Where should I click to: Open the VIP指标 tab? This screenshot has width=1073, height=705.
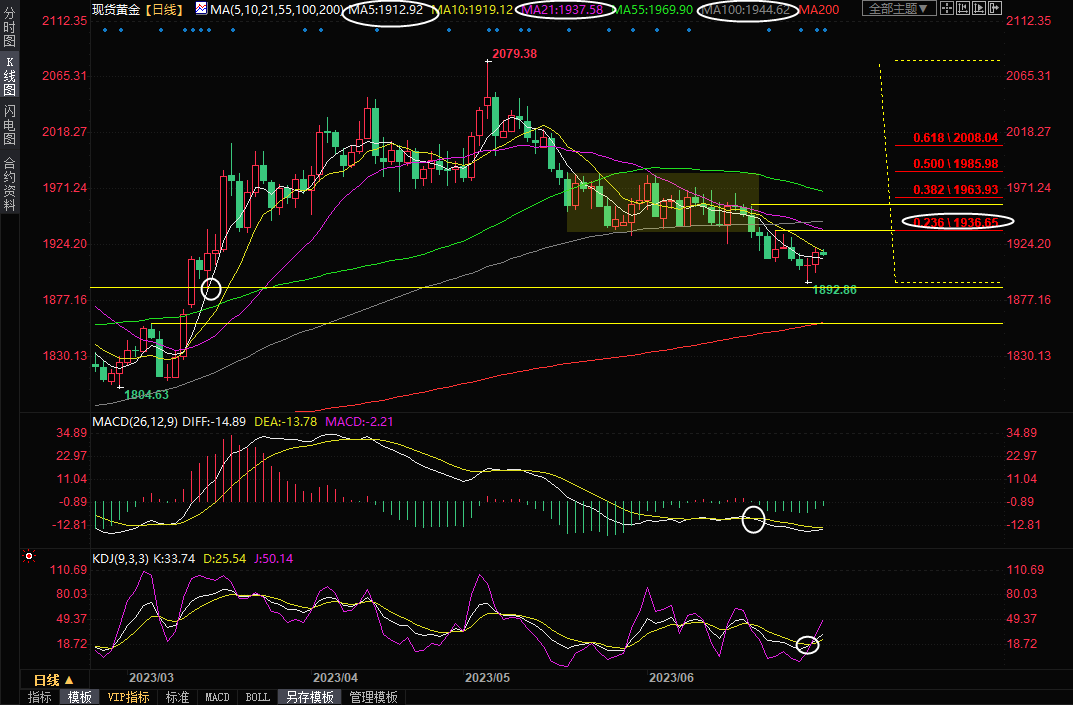[128, 697]
